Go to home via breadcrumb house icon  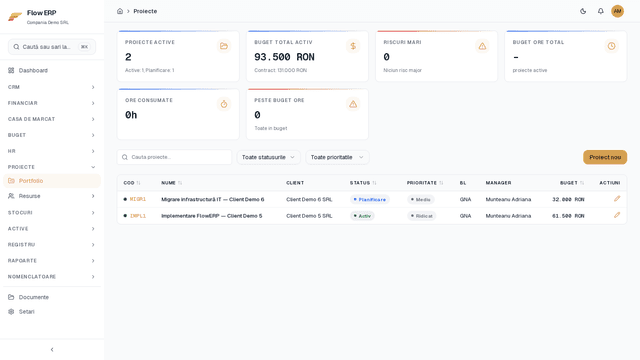tap(120, 11)
